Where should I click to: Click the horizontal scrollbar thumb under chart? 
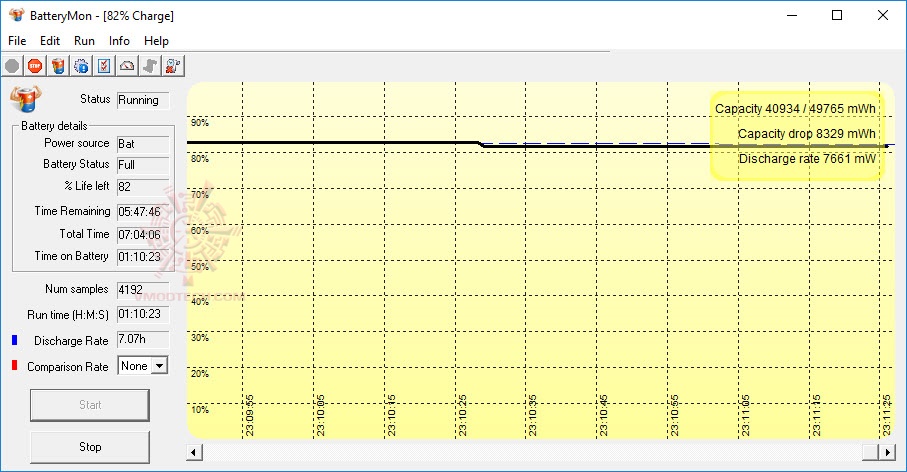tap(870, 452)
